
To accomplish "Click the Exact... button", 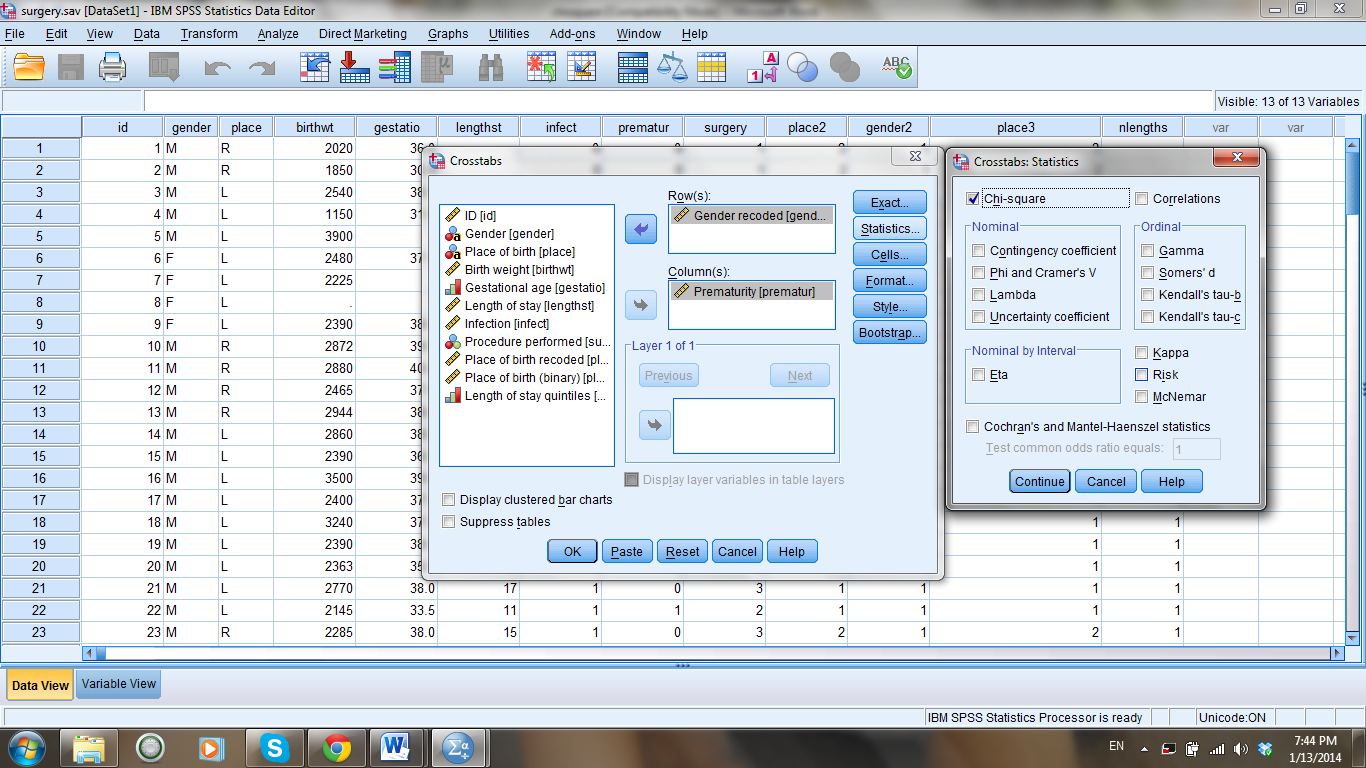I will click(x=890, y=203).
